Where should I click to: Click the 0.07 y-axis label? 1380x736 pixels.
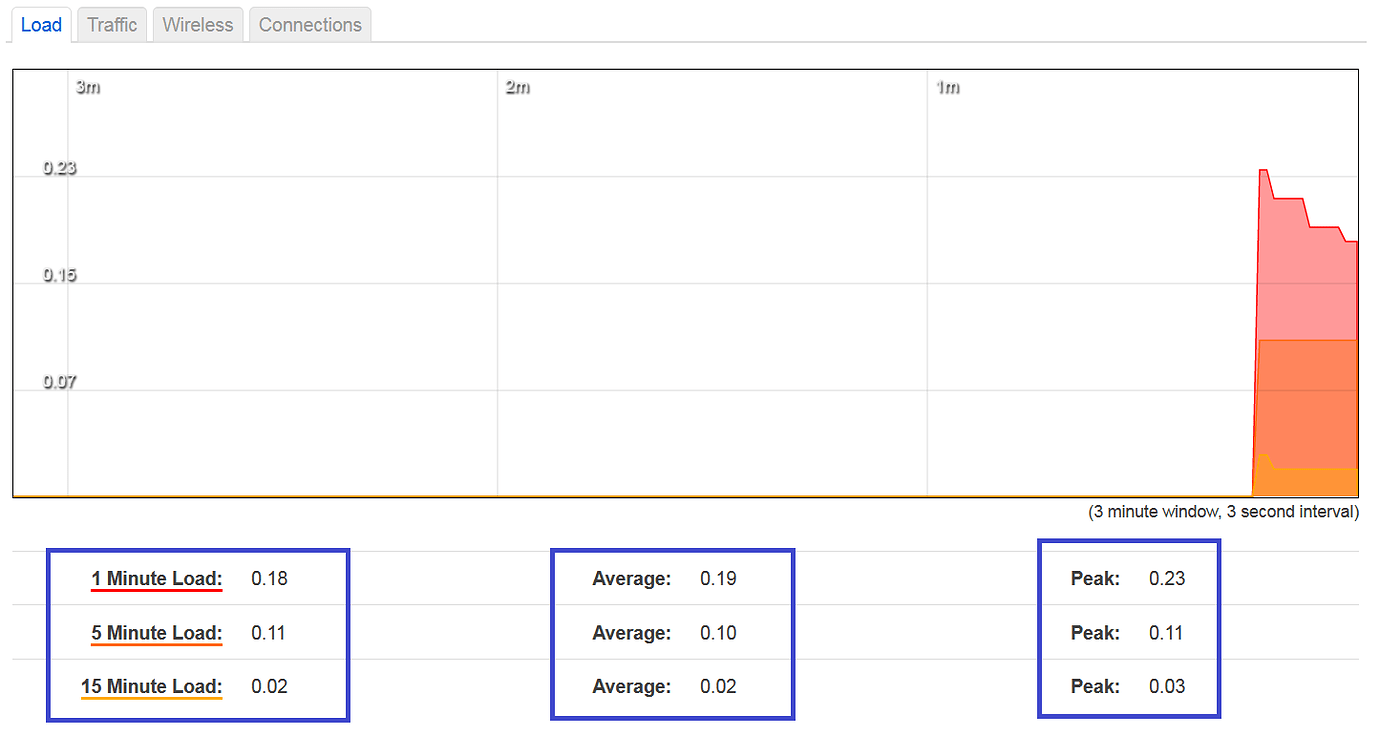pyautogui.click(x=59, y=382)
